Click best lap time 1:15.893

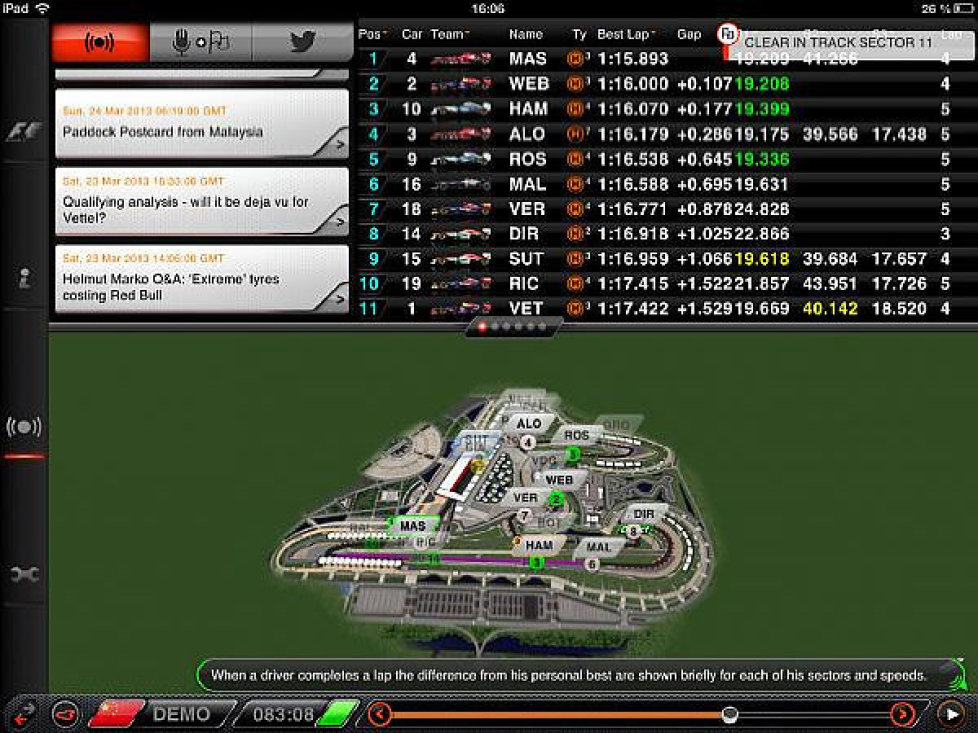(632, 59)
